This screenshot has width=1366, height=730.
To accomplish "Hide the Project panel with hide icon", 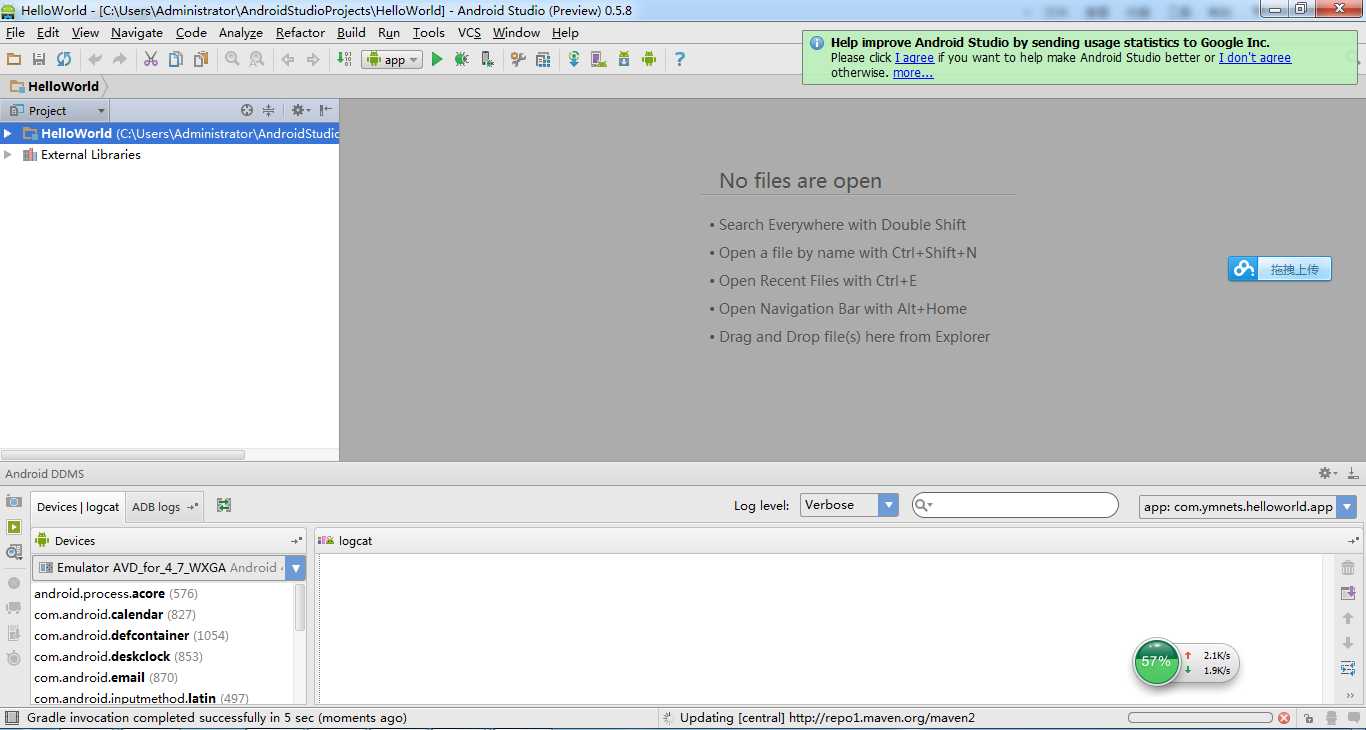I will [x=326, y=110].
